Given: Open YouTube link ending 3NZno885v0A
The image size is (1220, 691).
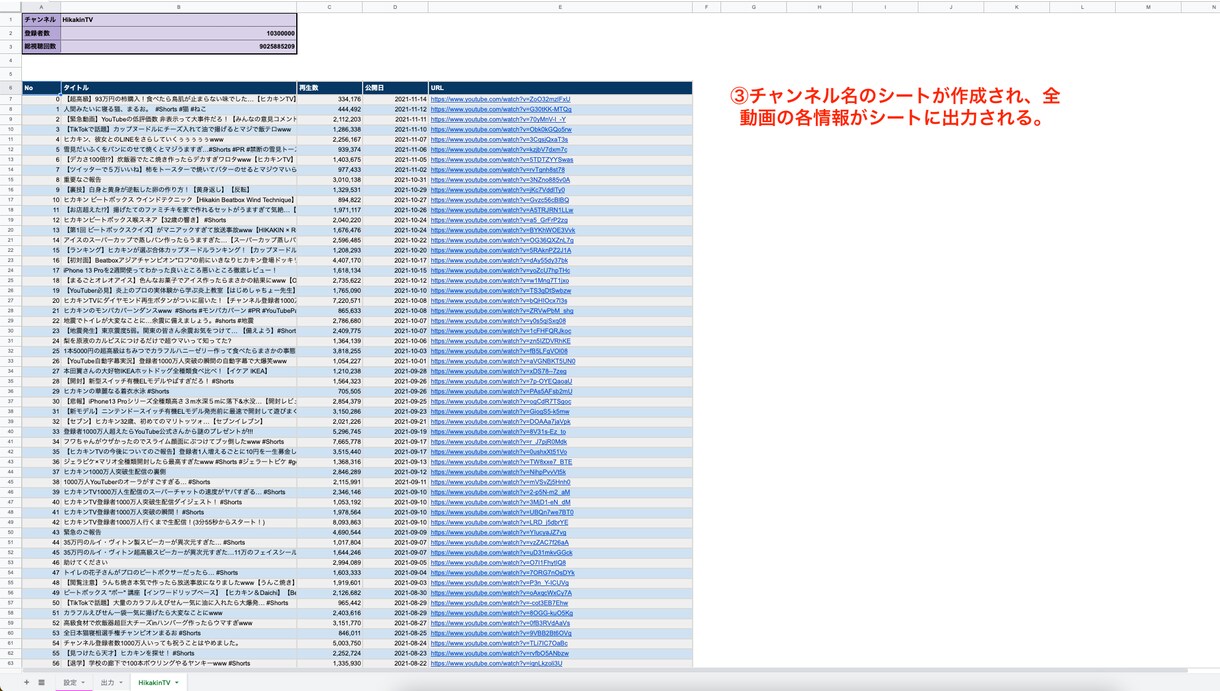Looking at the screenshot, I should 501,180.
